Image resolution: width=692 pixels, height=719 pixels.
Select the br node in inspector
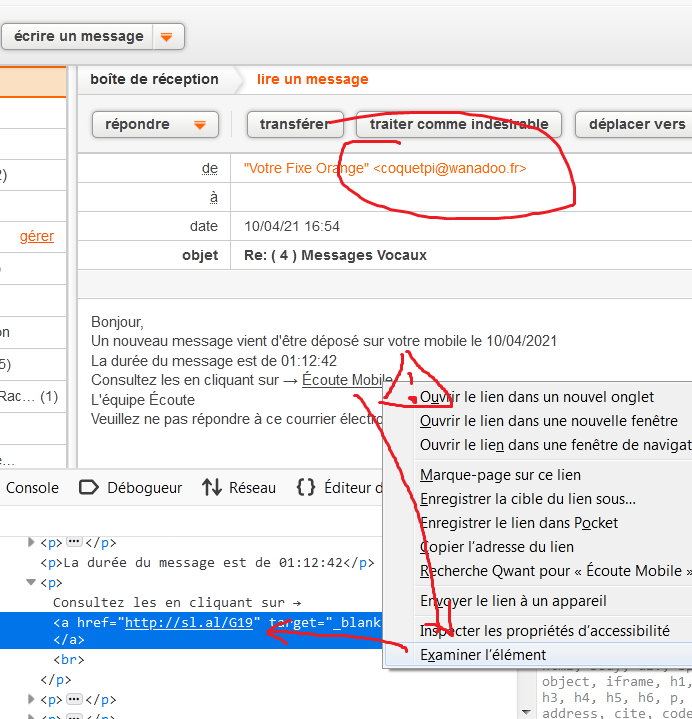click(69, 659)
